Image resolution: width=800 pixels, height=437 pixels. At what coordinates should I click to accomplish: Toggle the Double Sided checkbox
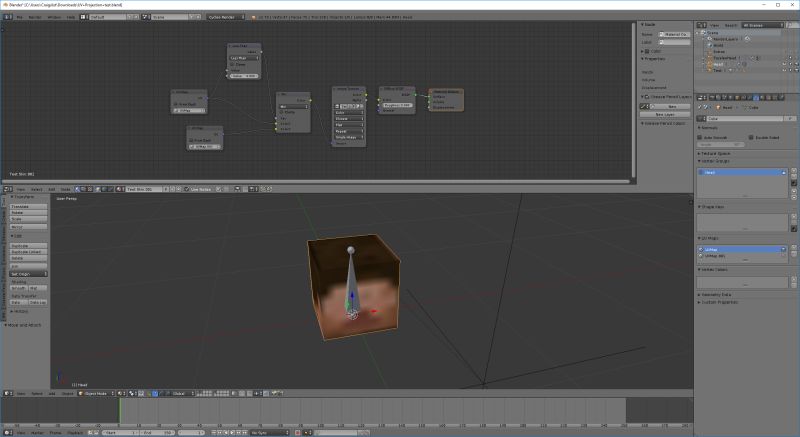click(751, 137)
